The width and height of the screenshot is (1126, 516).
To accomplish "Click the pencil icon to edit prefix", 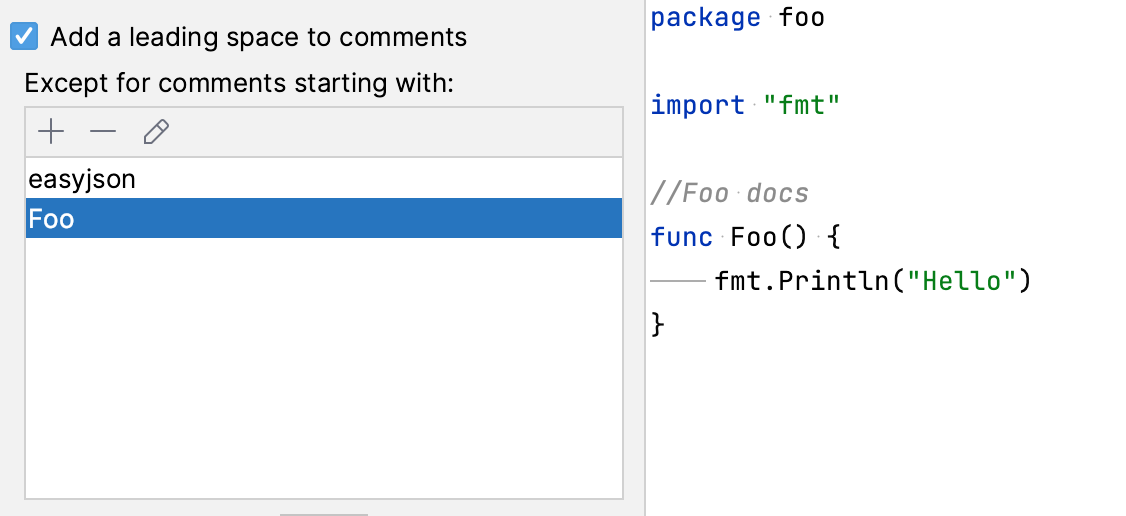I will coord(156,132).
